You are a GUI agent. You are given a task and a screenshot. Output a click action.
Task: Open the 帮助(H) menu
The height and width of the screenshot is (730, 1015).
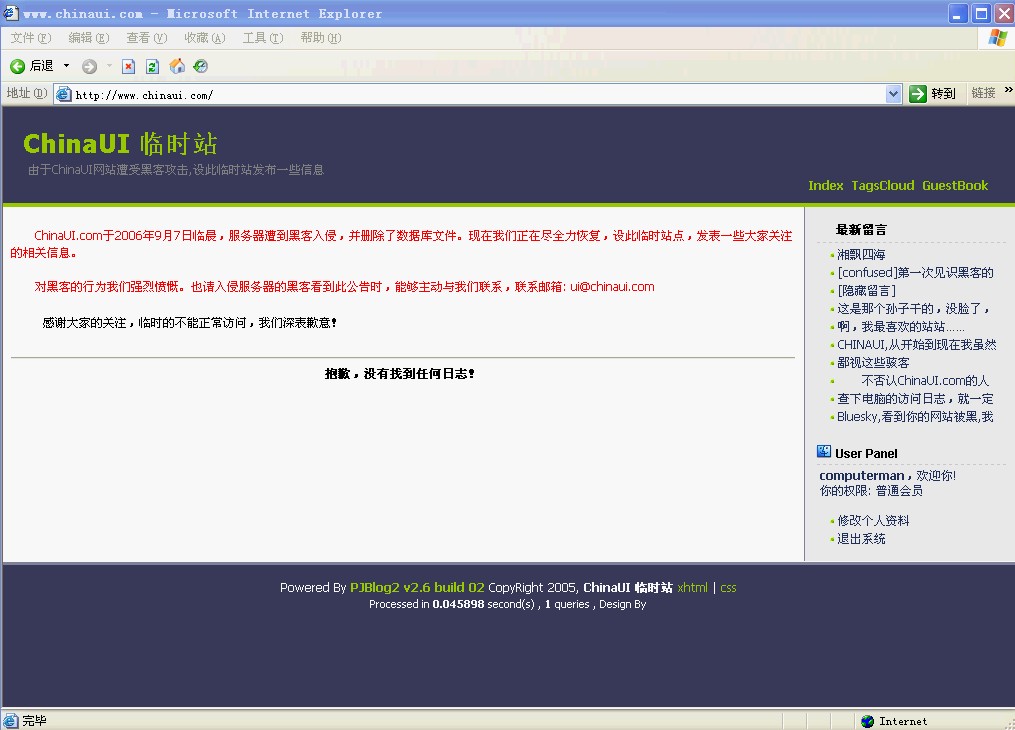(x=320, y=38)
